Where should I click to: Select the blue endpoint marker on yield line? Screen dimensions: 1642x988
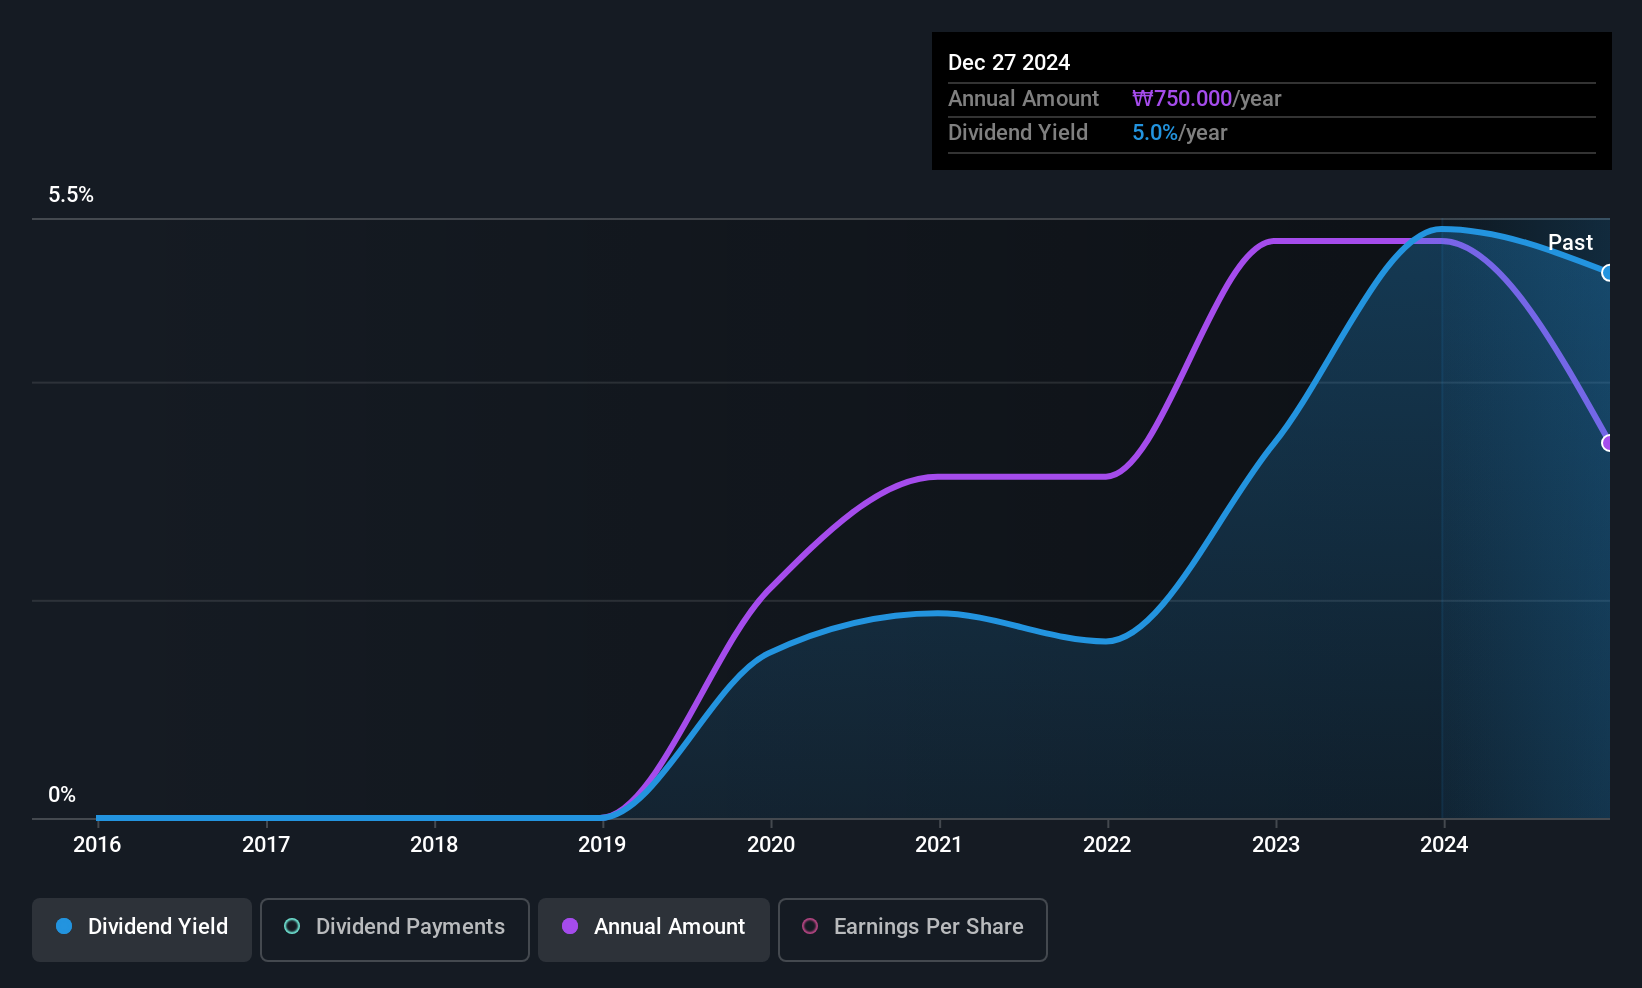point(1607,273)
